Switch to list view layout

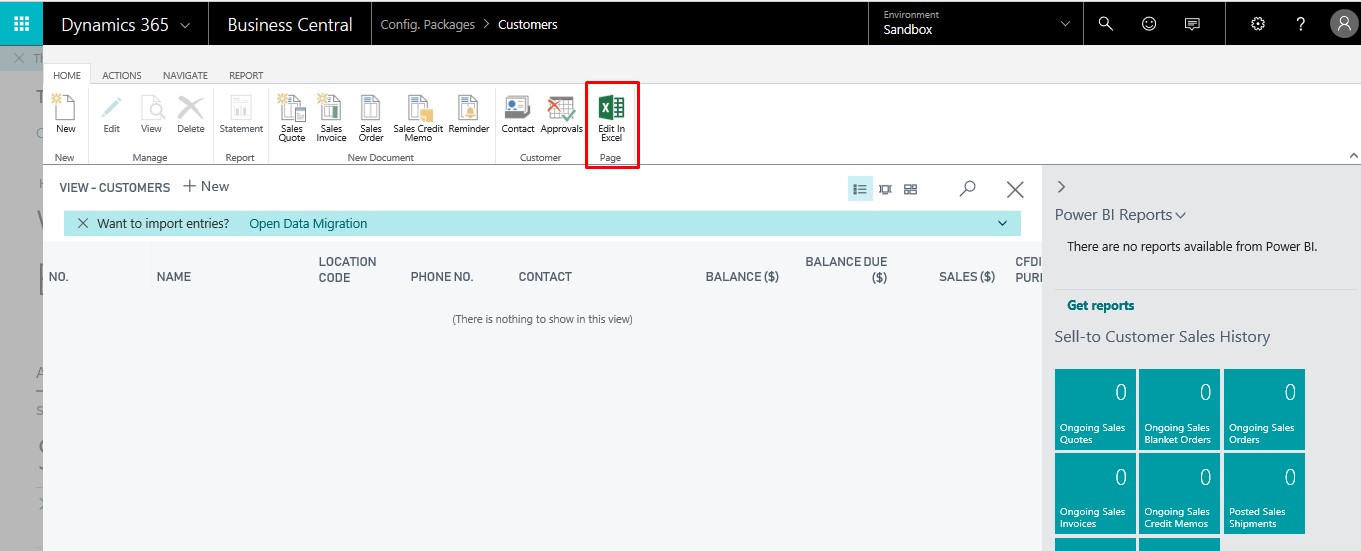pyautogui.click(x=860, y=189)
